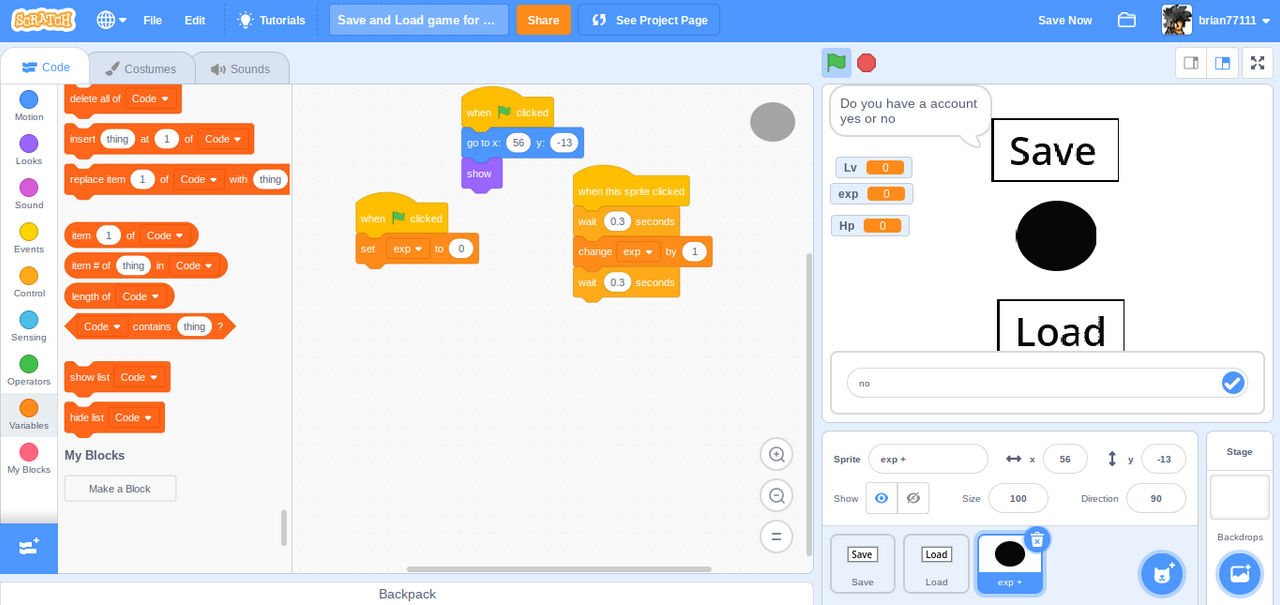
Task: Submit the answer with the check button
Action: click(1233, 383)
